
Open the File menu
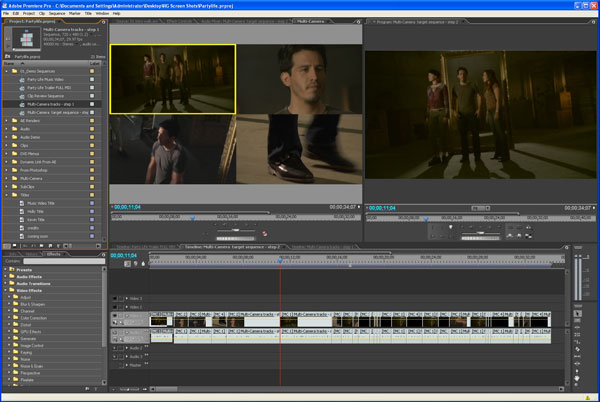tap(6, 13)
